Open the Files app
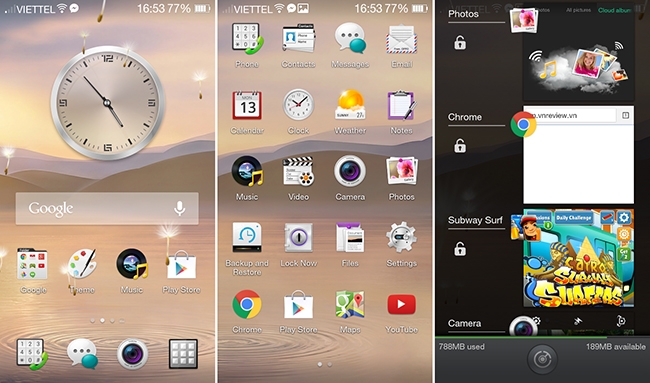 350,238
